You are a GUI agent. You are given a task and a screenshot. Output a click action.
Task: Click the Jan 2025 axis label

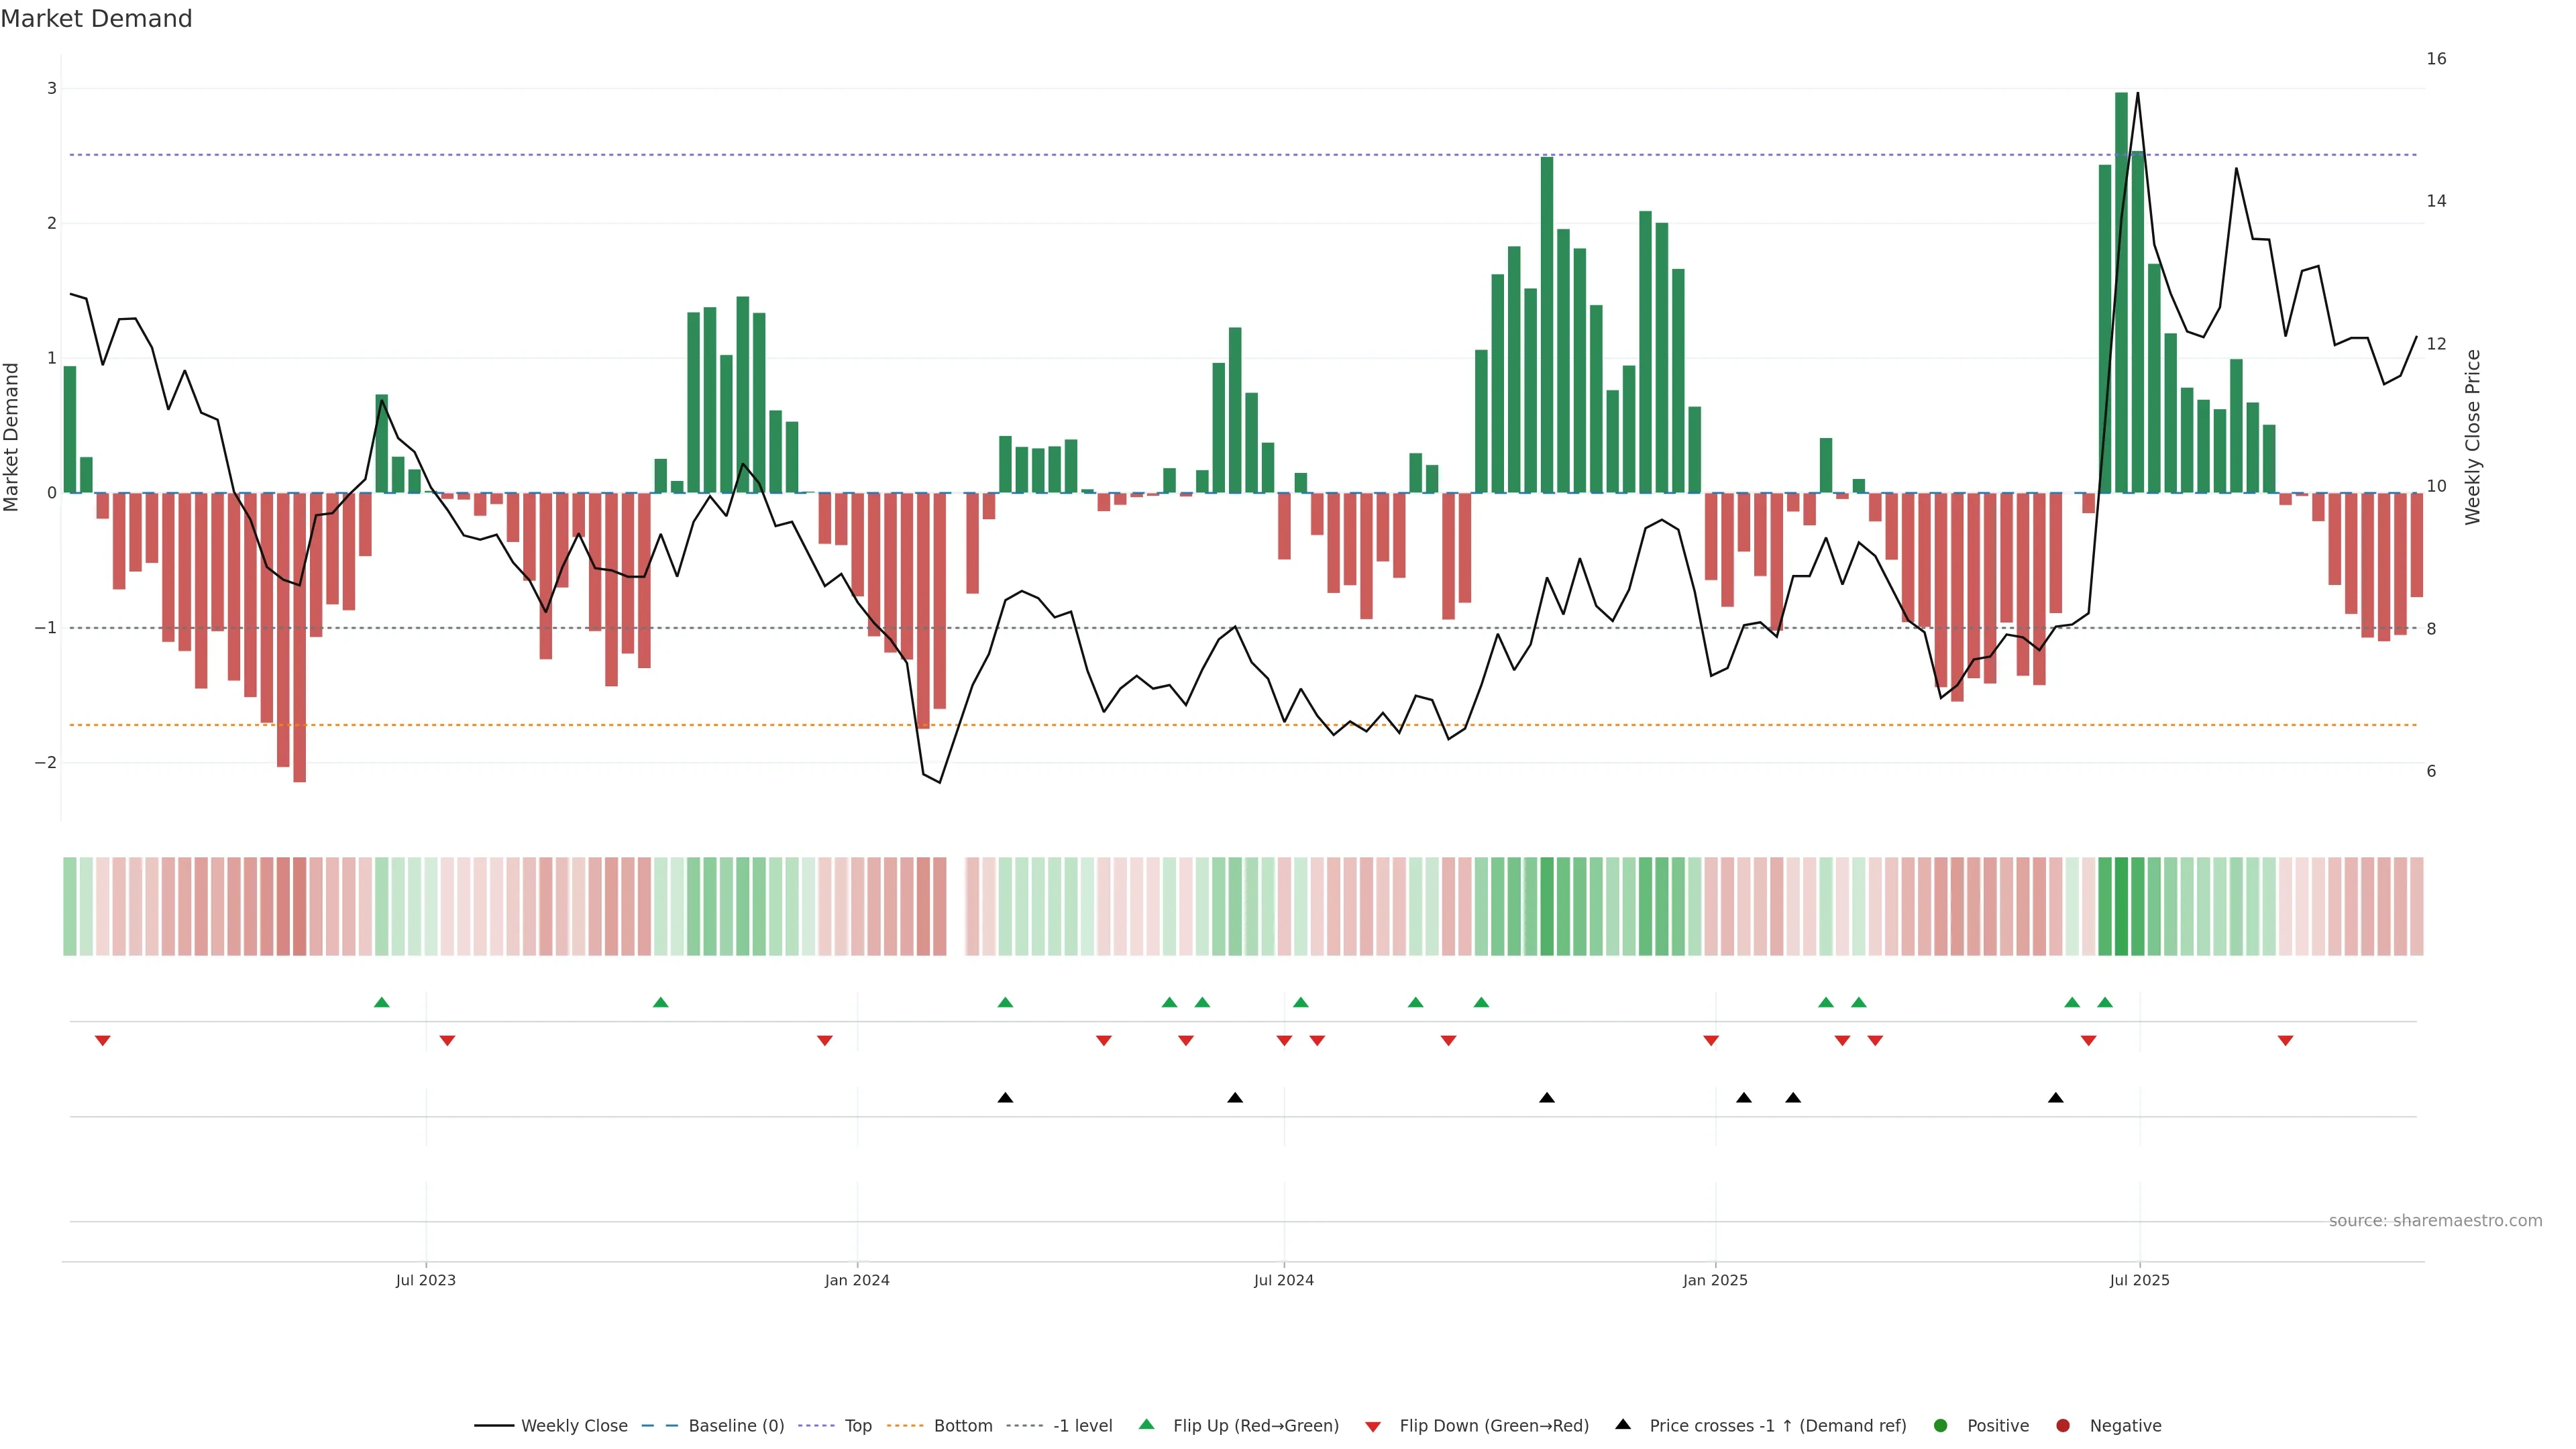coord(1715,1281)
